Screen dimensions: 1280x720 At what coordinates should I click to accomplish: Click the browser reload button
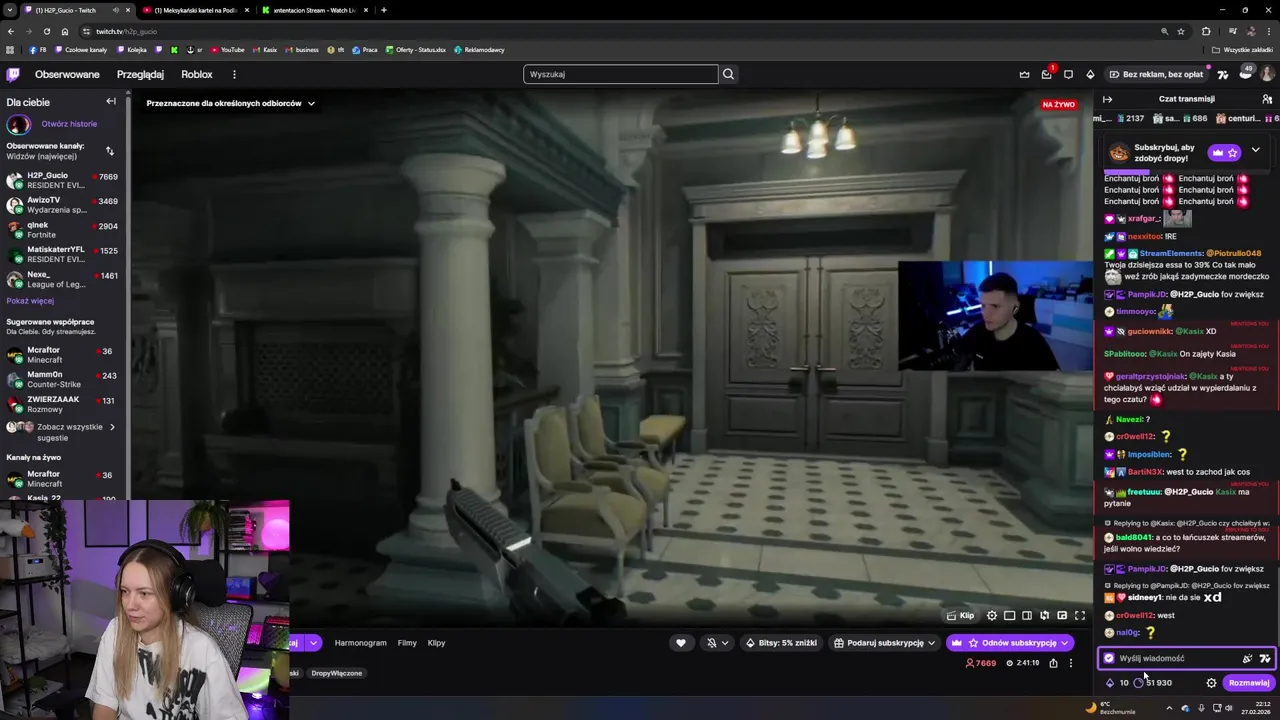[x=46, y=31]
